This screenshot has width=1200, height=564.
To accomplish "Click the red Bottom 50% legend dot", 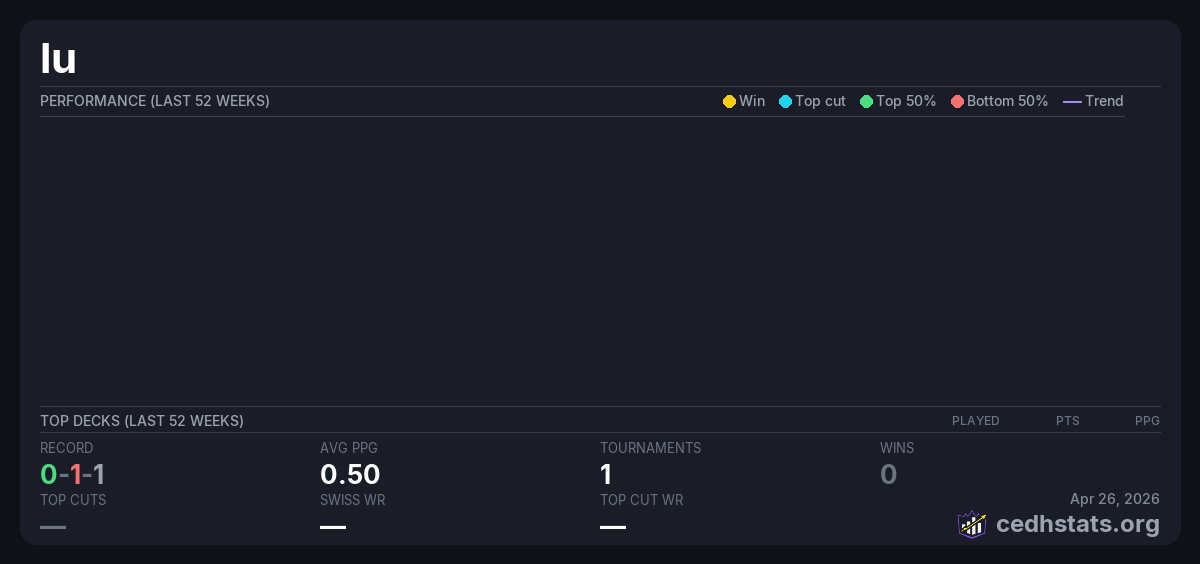I will pyautogui.click(x=957, y=101).
